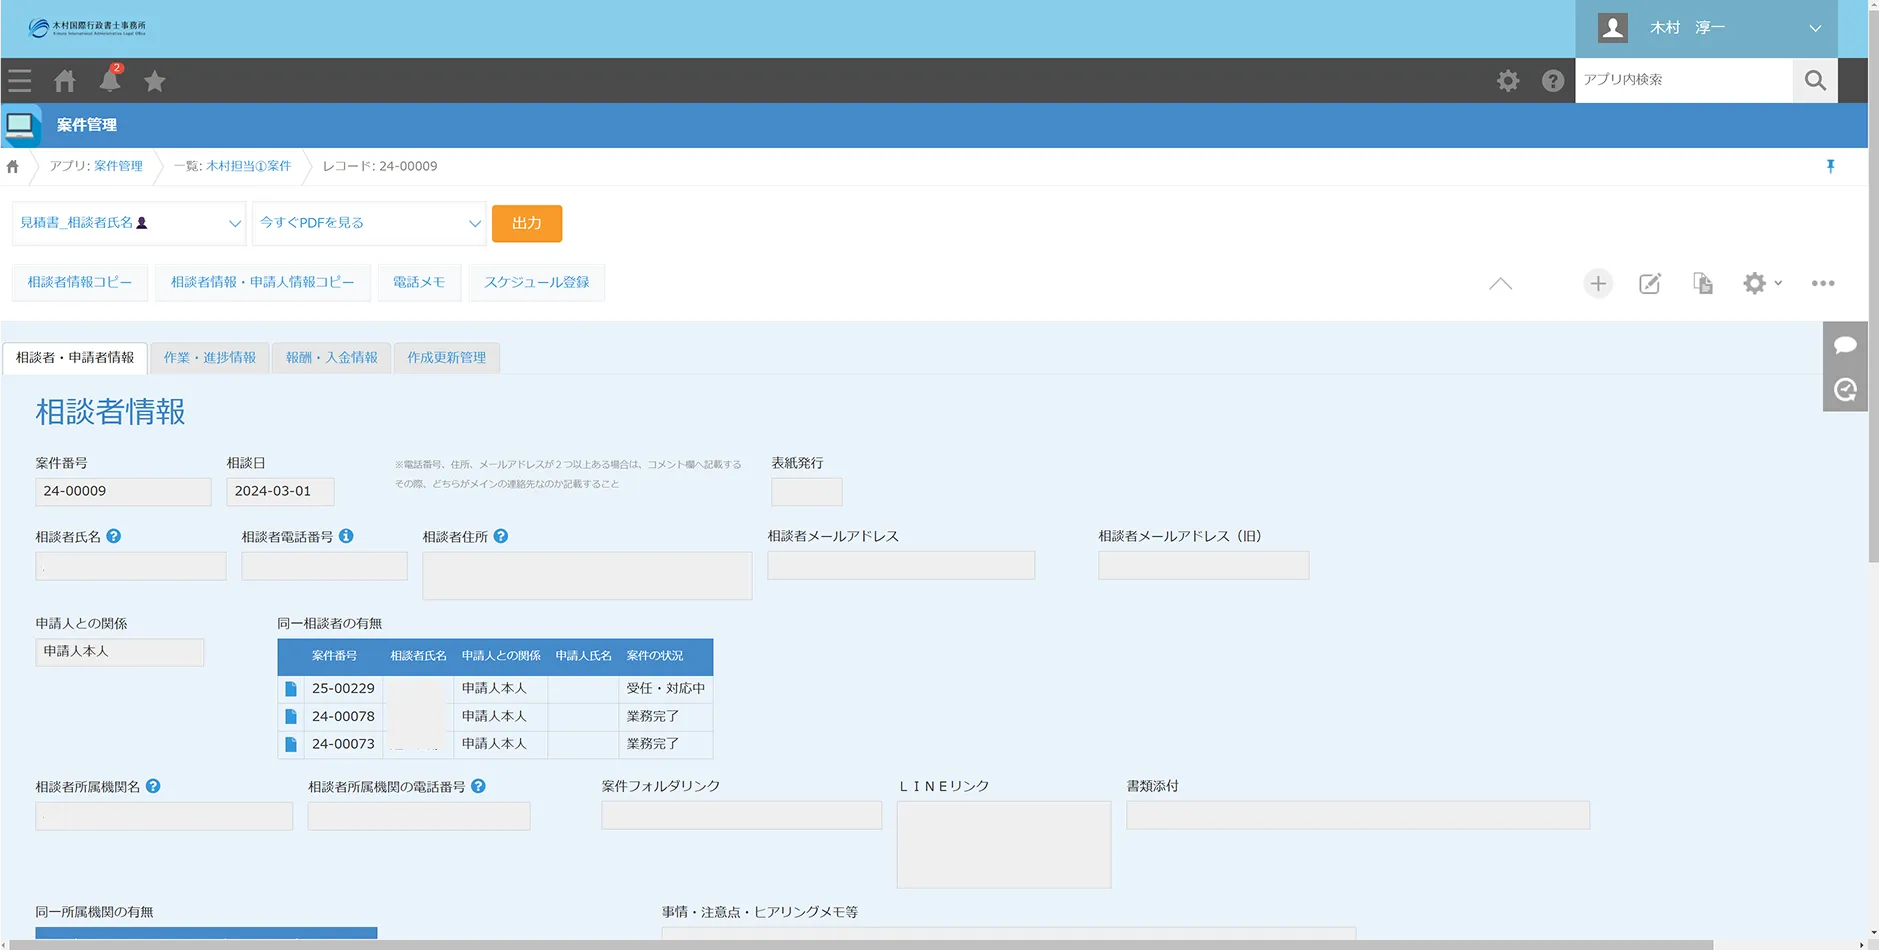
Task: Switch to the 作業・進捗情報 tab
Action: pyautogui.click(x=209, y=358)
